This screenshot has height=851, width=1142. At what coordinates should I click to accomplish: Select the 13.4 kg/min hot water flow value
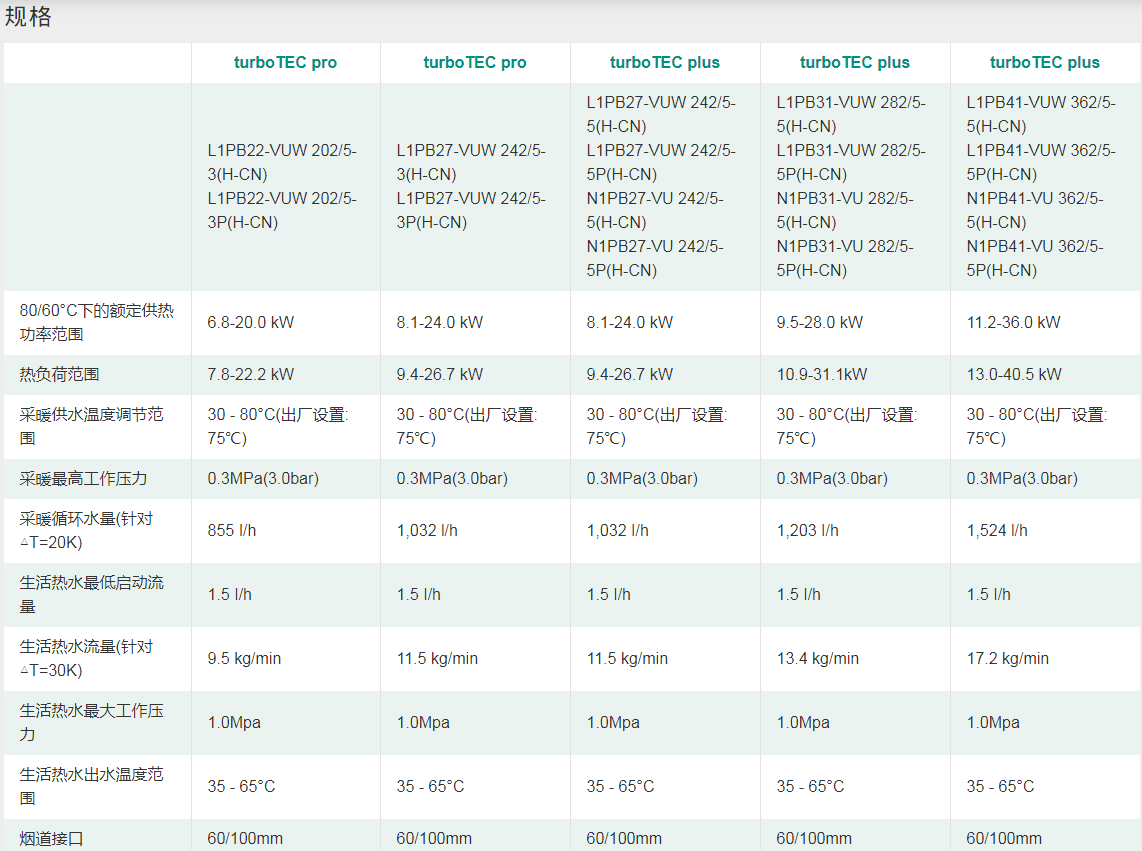tap(817, 658)
